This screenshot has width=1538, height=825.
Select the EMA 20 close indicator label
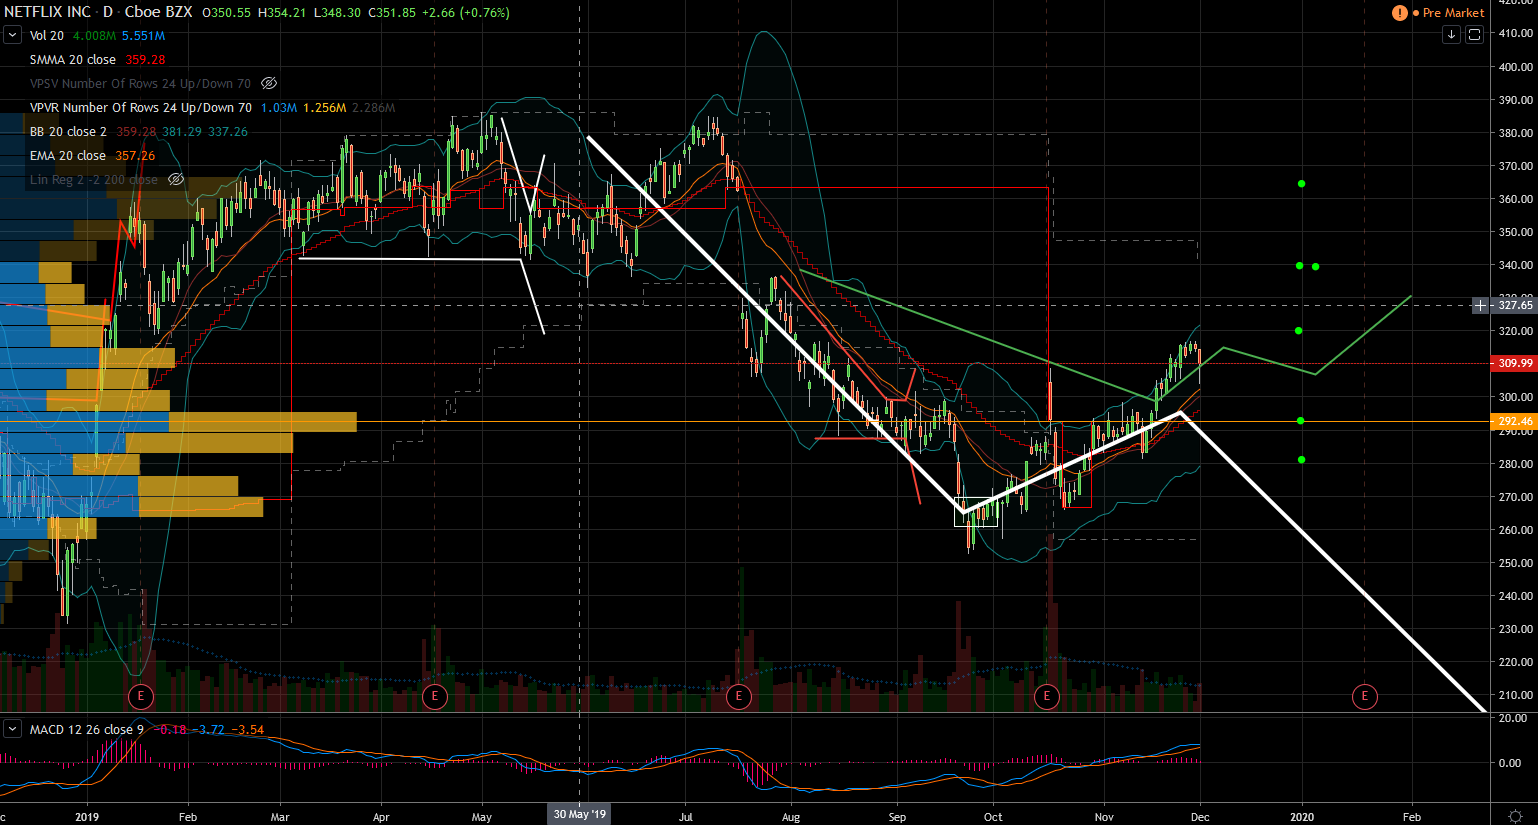[68, 156]
